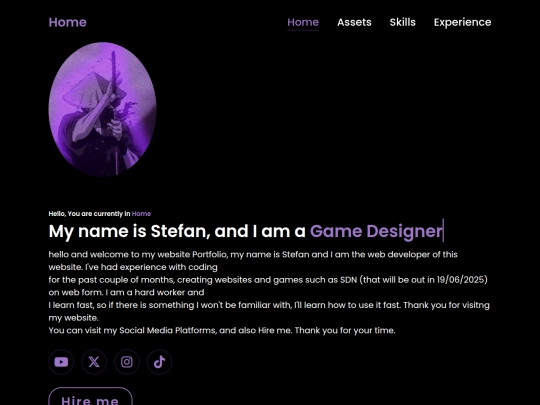Screen dimensions: 540x405
Task: Click the purple 'Game Designer' heading text
Action: click(376, 231)
